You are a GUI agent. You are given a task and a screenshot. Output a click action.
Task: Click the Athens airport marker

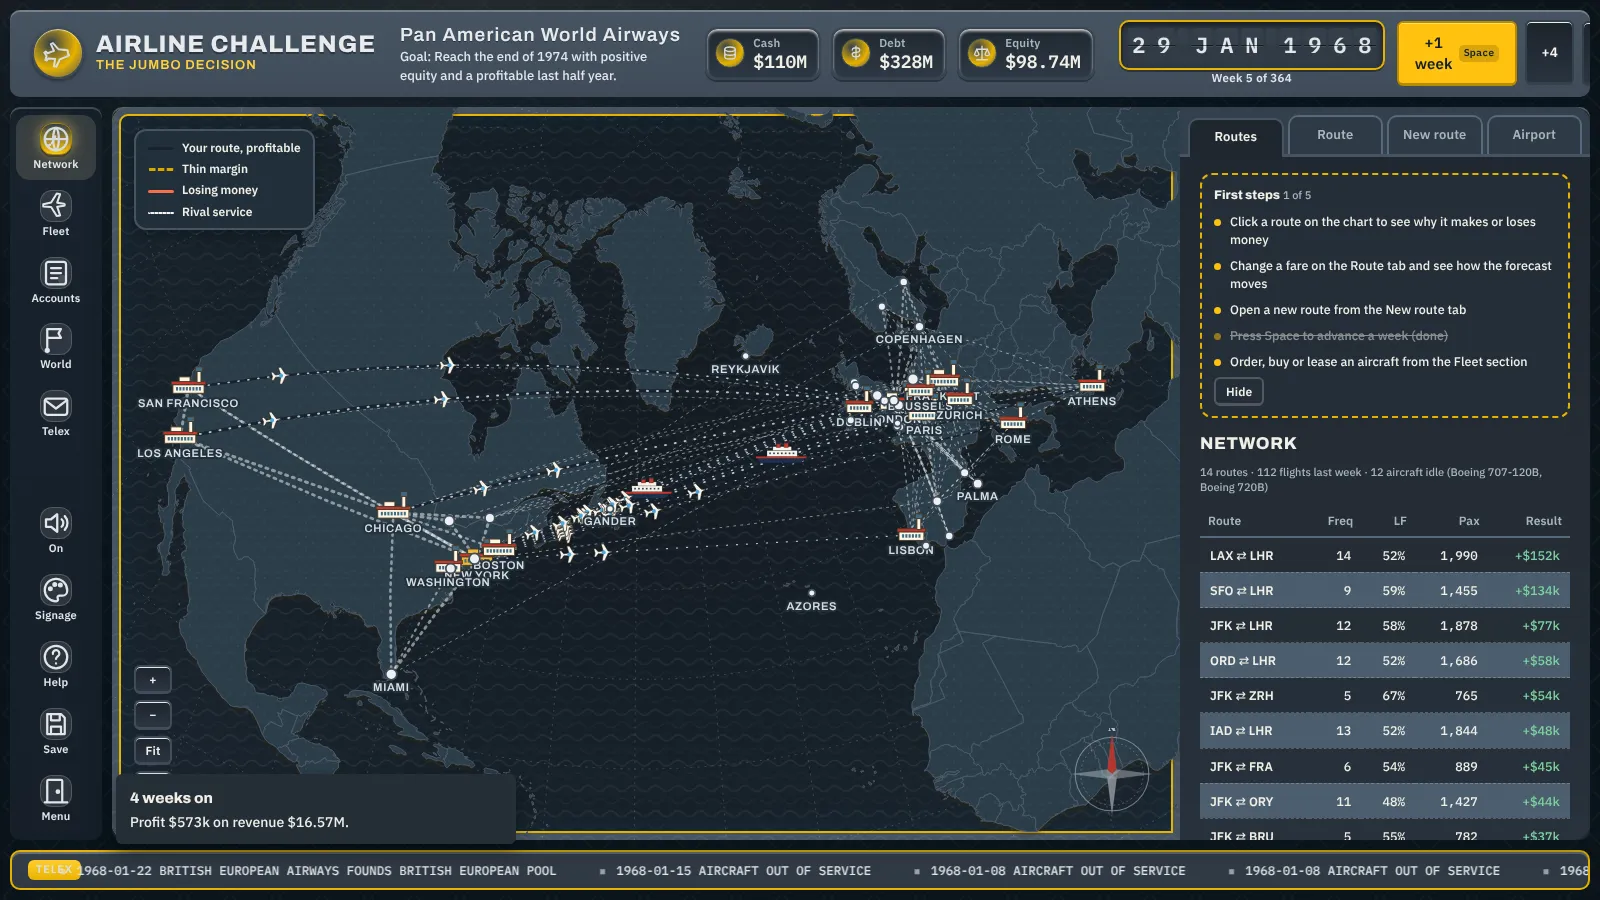[1092, 382]
